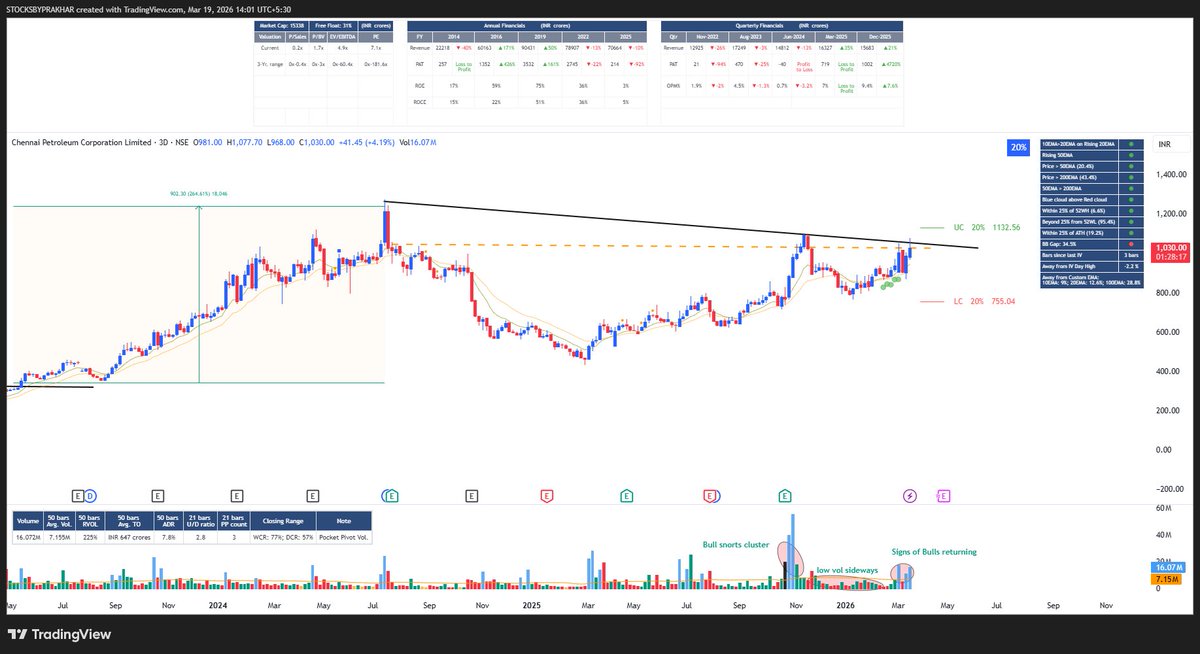Click teal earnings marker left of Nov 2025
Screen dimensions: 1200x654
(x=786, y=495)
